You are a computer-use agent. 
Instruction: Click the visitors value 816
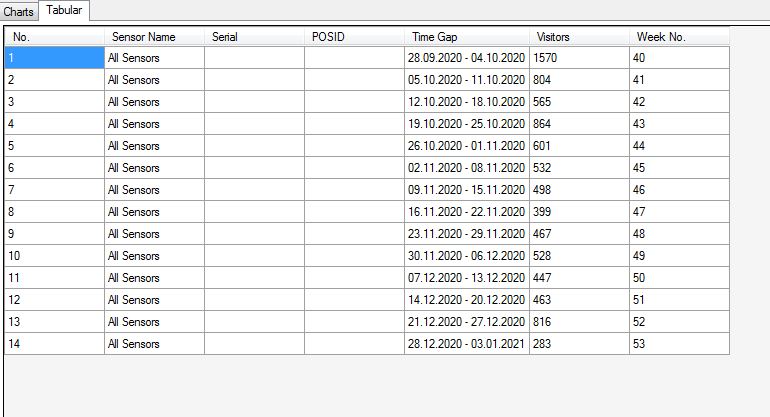(579, 322)
